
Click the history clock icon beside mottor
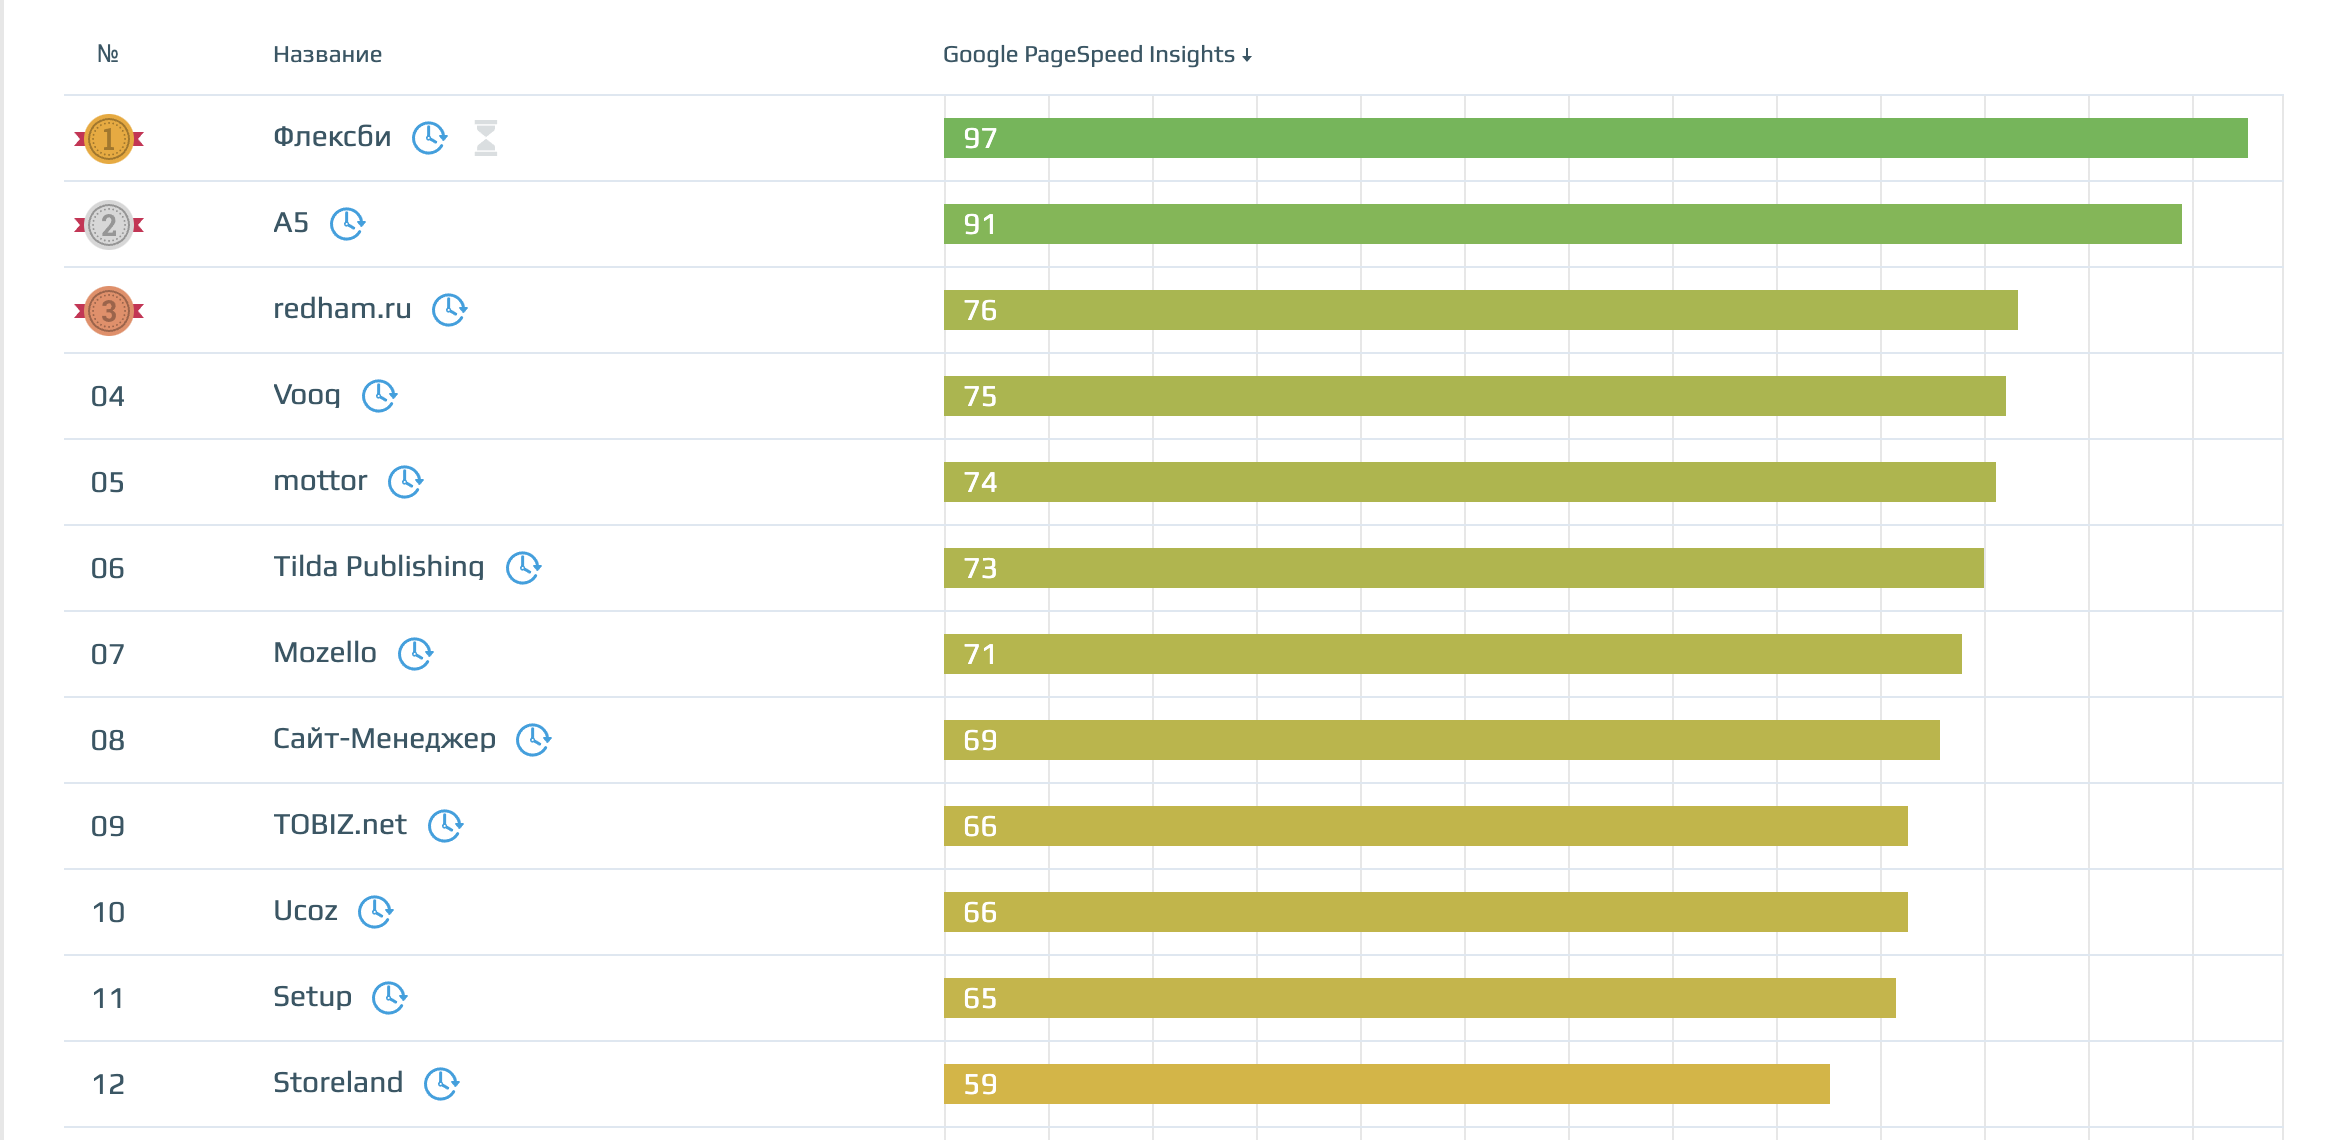point(405,482)
